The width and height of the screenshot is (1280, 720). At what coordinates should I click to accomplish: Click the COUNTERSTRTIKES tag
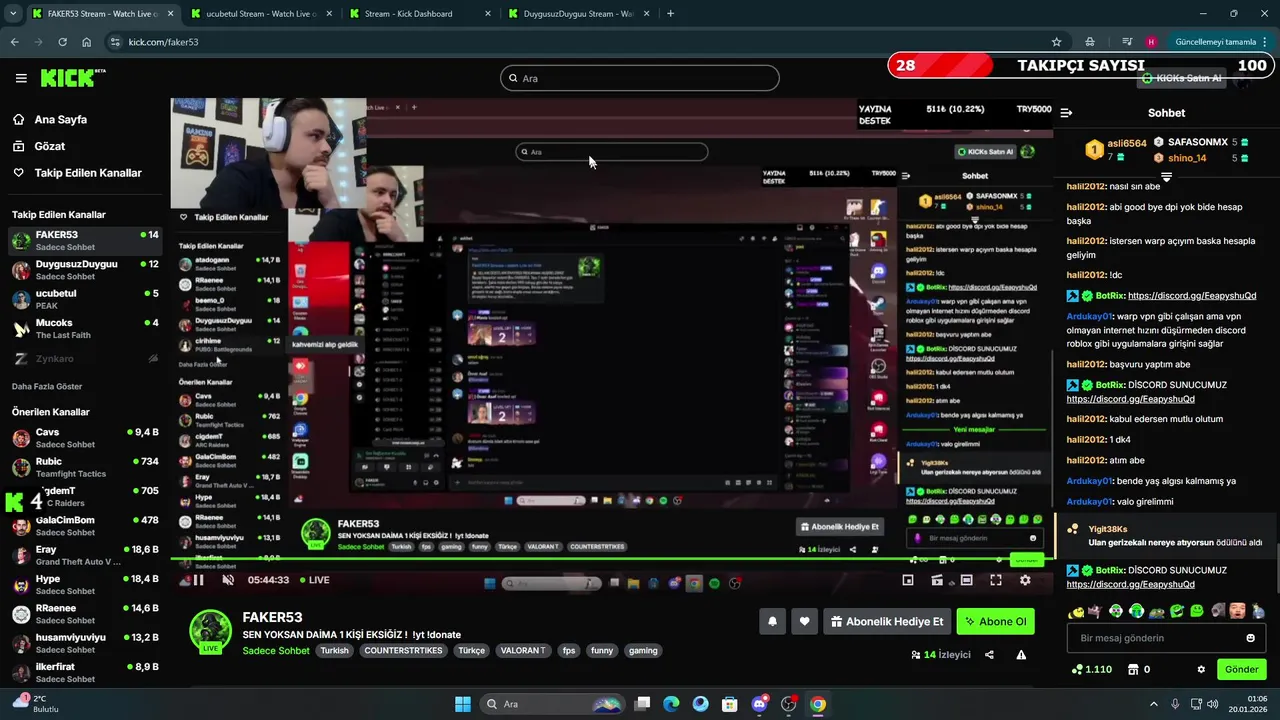coord(403,650)
